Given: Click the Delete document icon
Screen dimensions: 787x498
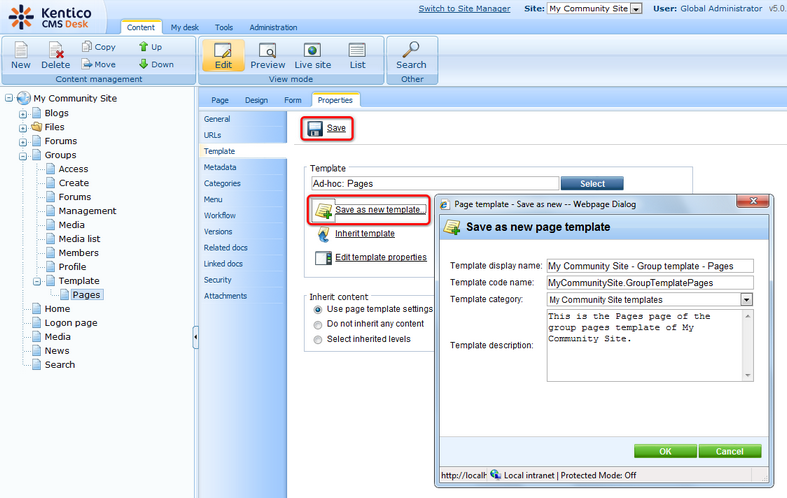Looking at the screenshot, I should tap(56, 50).
